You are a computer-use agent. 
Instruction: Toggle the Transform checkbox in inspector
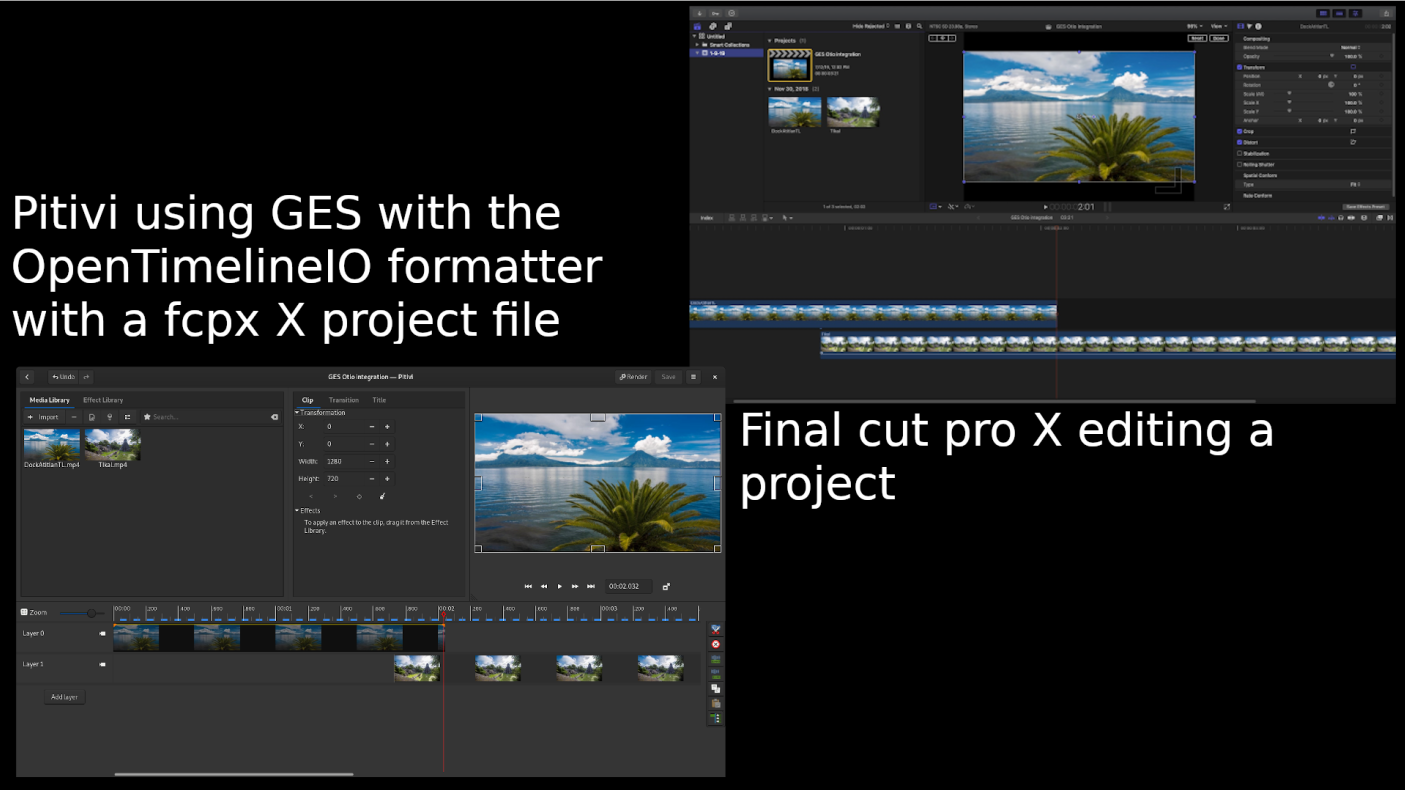coord(1240,67)
